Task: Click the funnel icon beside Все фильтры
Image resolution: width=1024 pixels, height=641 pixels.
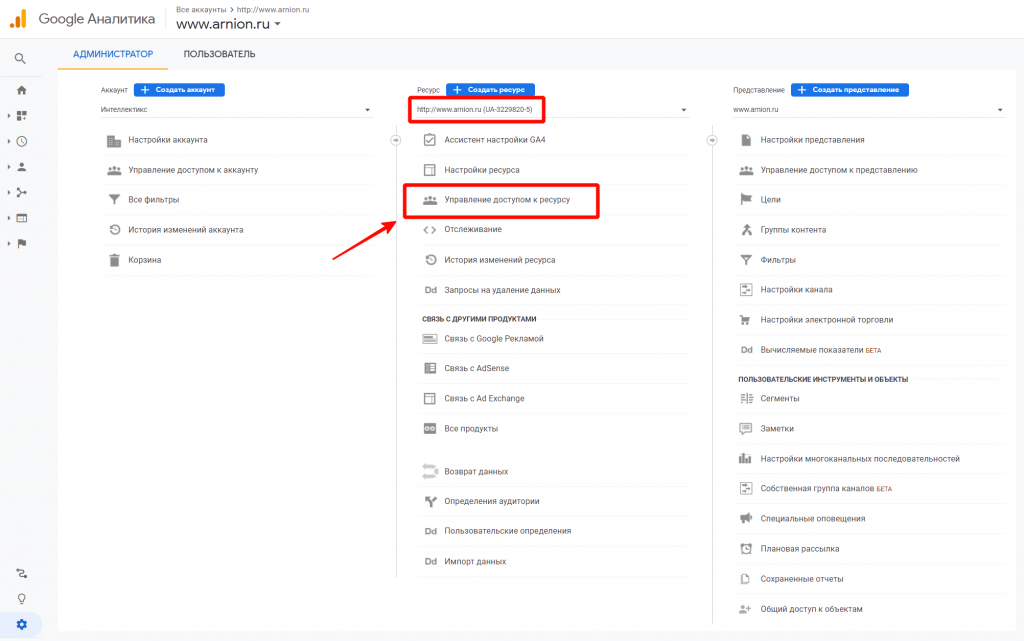Action: [x=114, y=200]
